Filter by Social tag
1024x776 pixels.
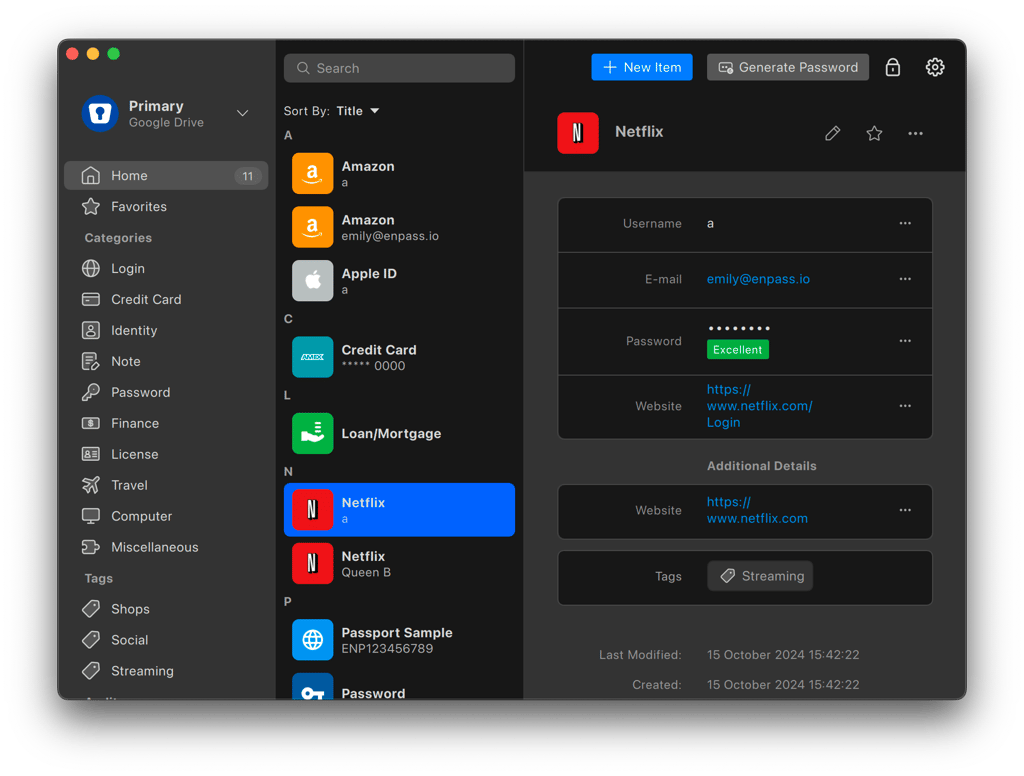pyautogui.click(x=166, y=640)
